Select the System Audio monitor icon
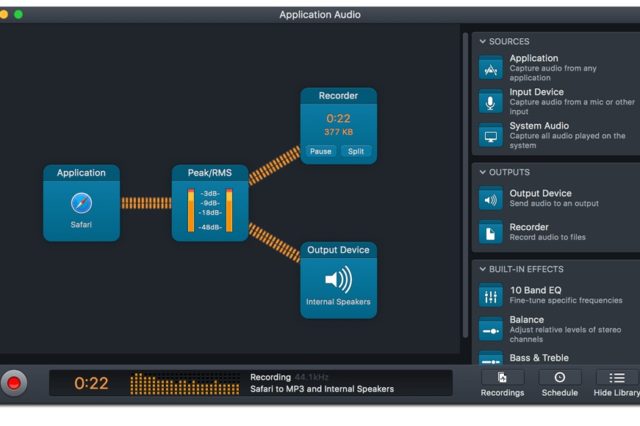640x426 pixels. pos(491,136)
